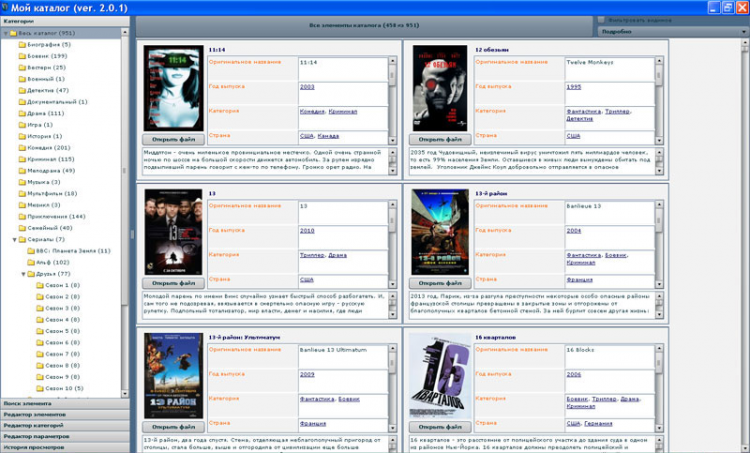Select the Игра (1) category
750x453 pixels.
40,125
